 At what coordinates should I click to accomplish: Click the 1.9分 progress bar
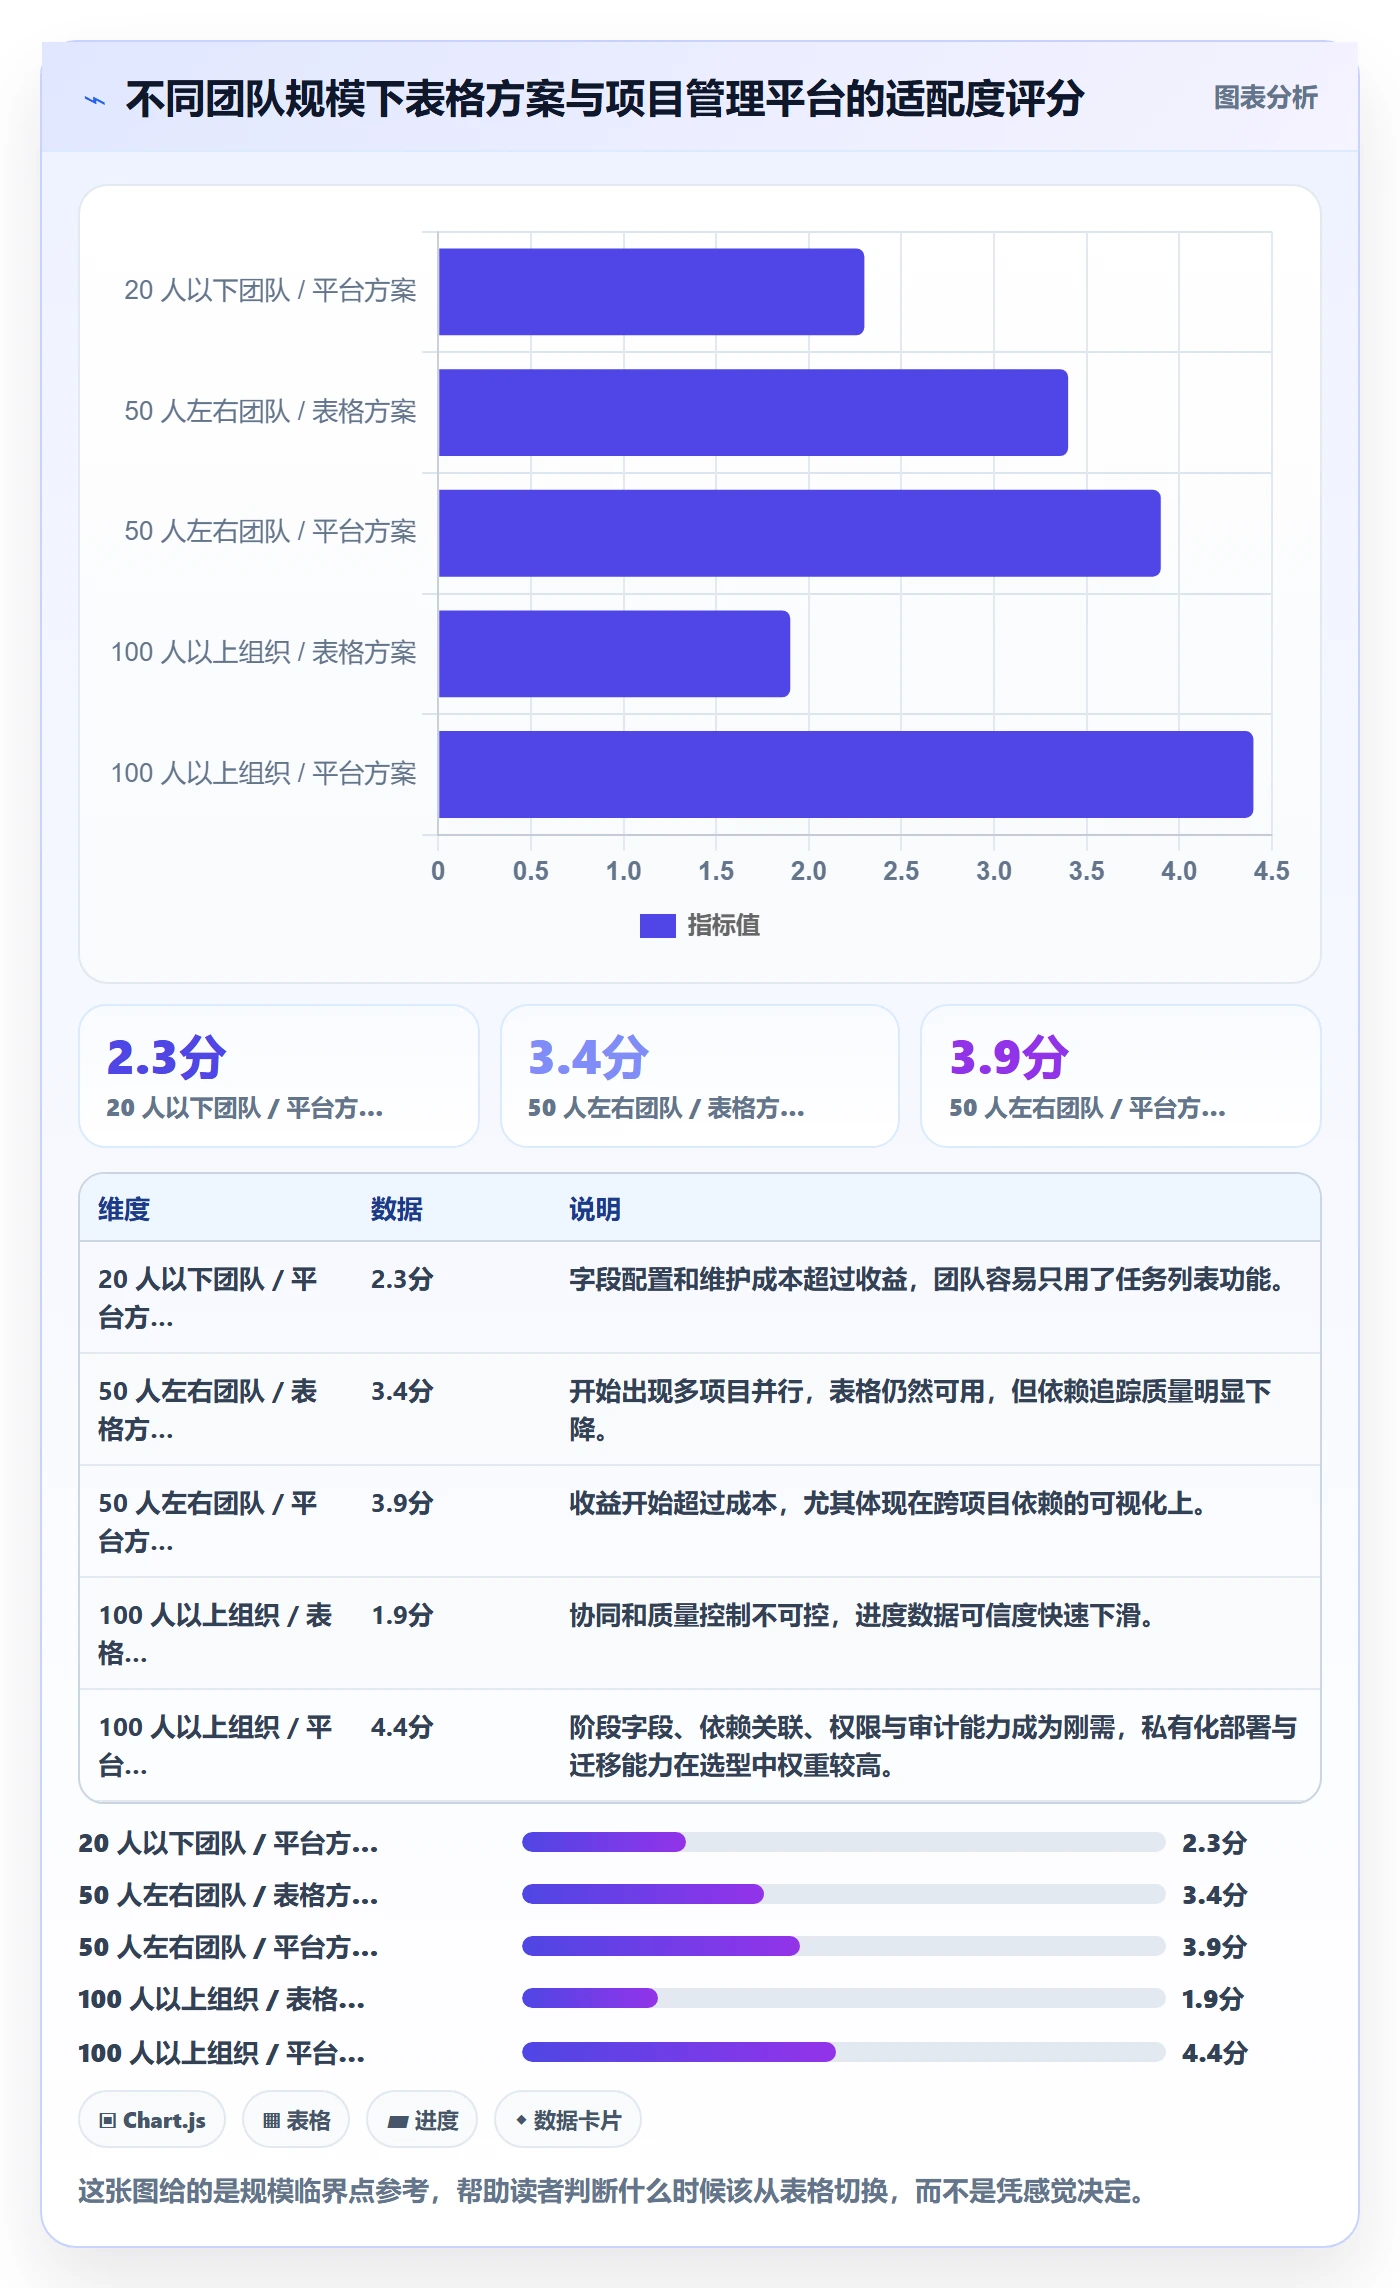coord(843,1998)
